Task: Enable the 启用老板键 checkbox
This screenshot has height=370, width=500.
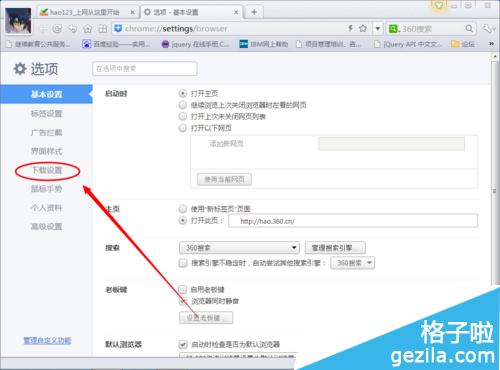Action: coord(182,289)
